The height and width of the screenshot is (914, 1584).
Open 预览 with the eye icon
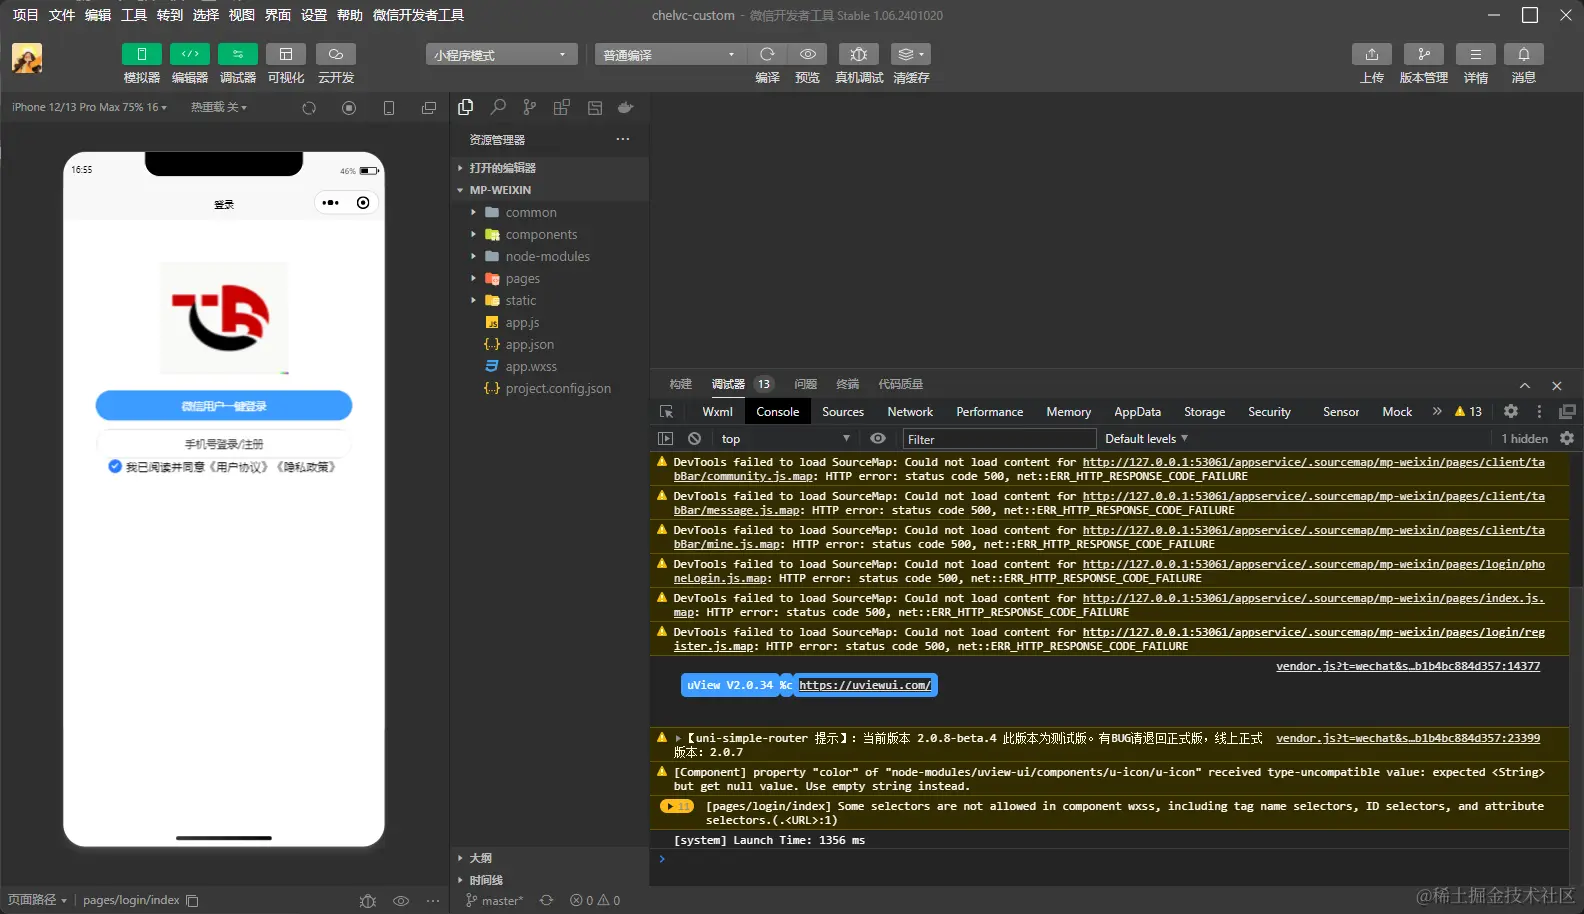point(808,54)
